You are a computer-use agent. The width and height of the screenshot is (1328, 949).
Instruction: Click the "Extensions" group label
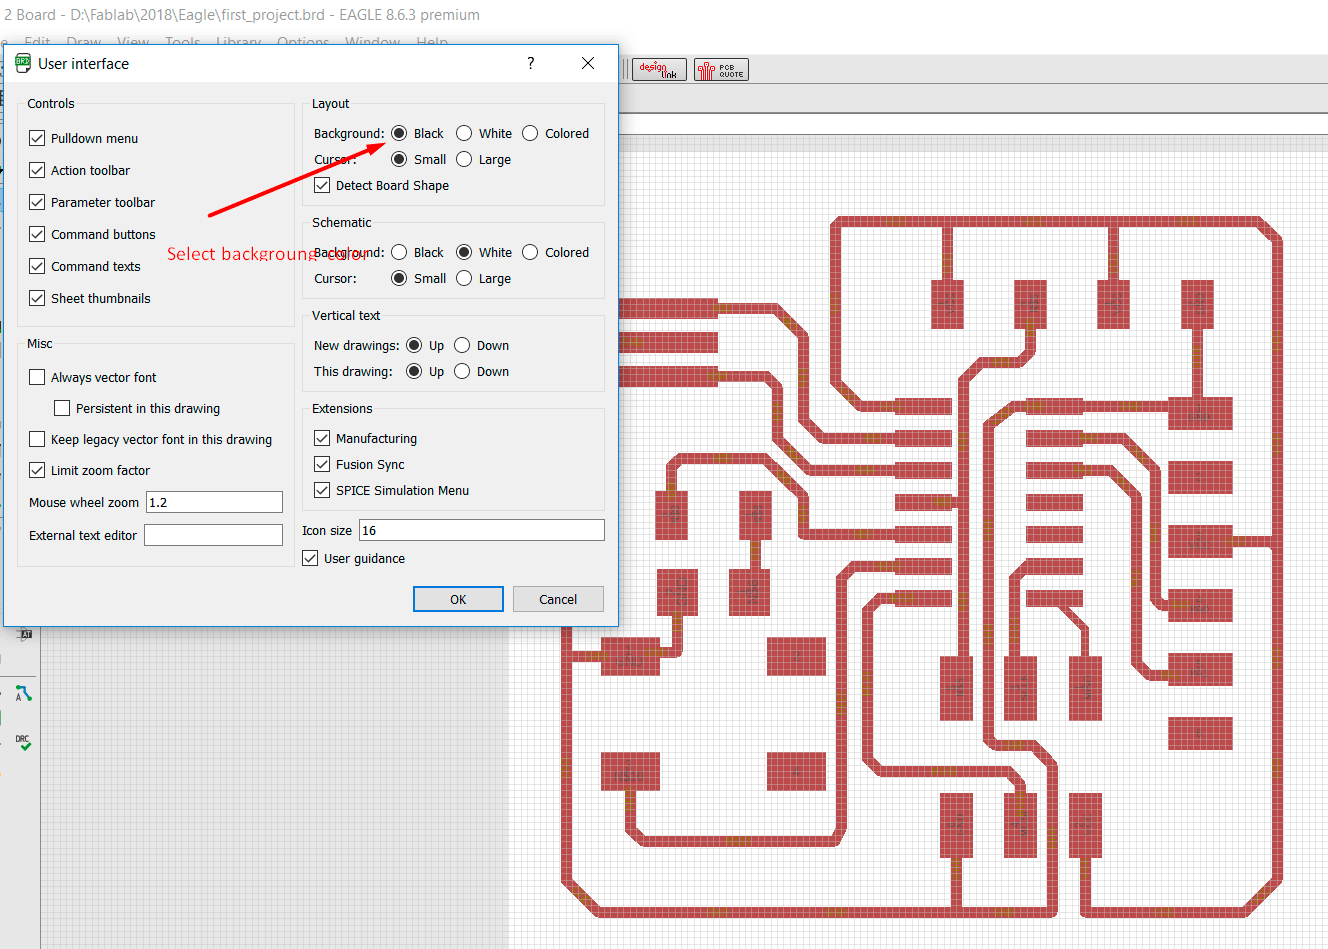coord(342,408)
